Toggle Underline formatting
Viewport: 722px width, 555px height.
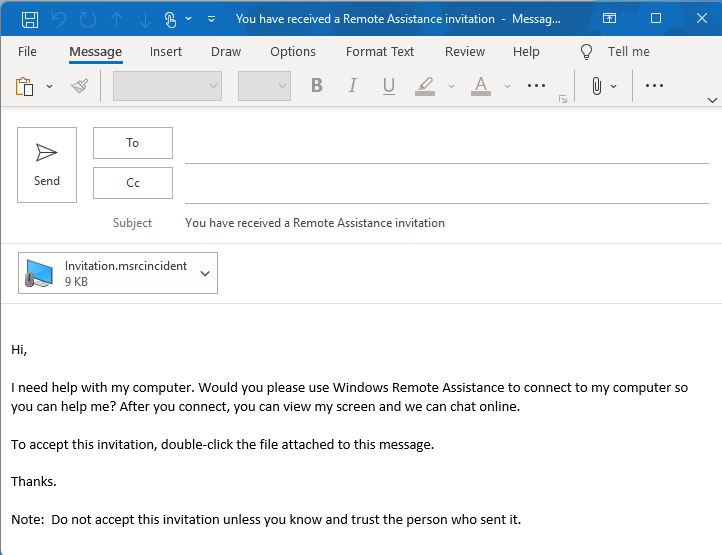(388, 86)
